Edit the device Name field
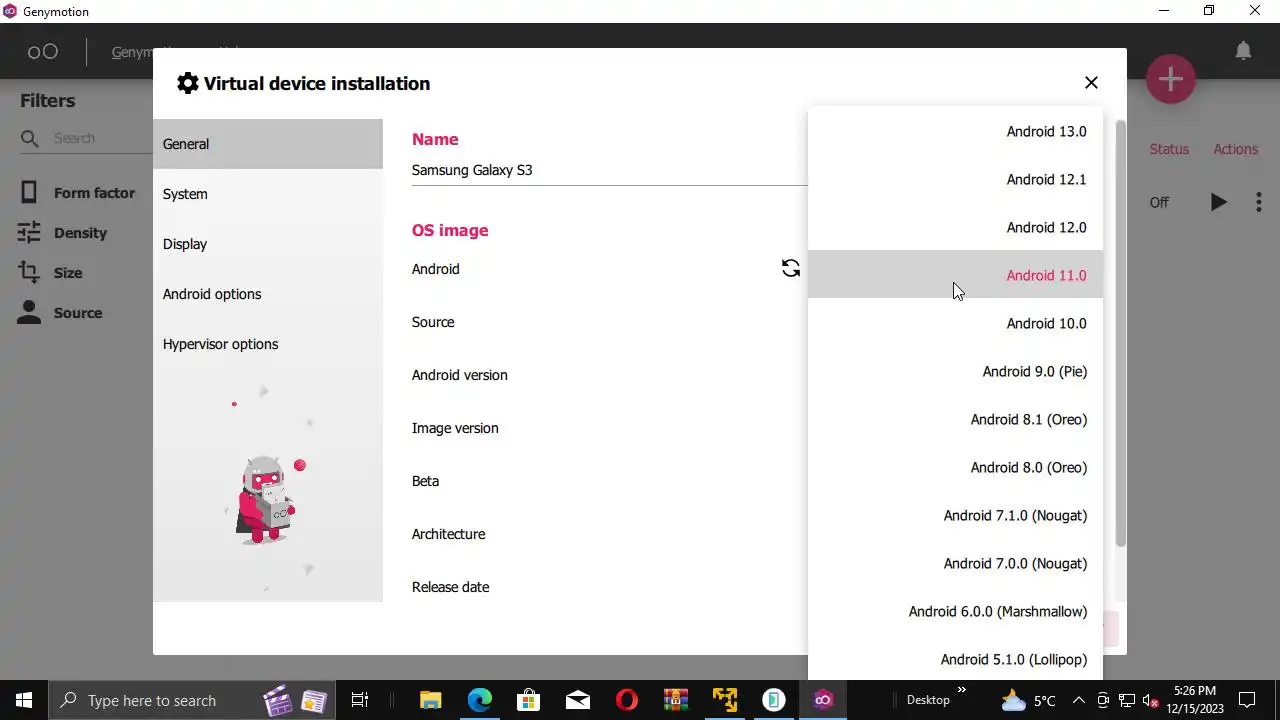1280x720 pixels. pos(609,170)
